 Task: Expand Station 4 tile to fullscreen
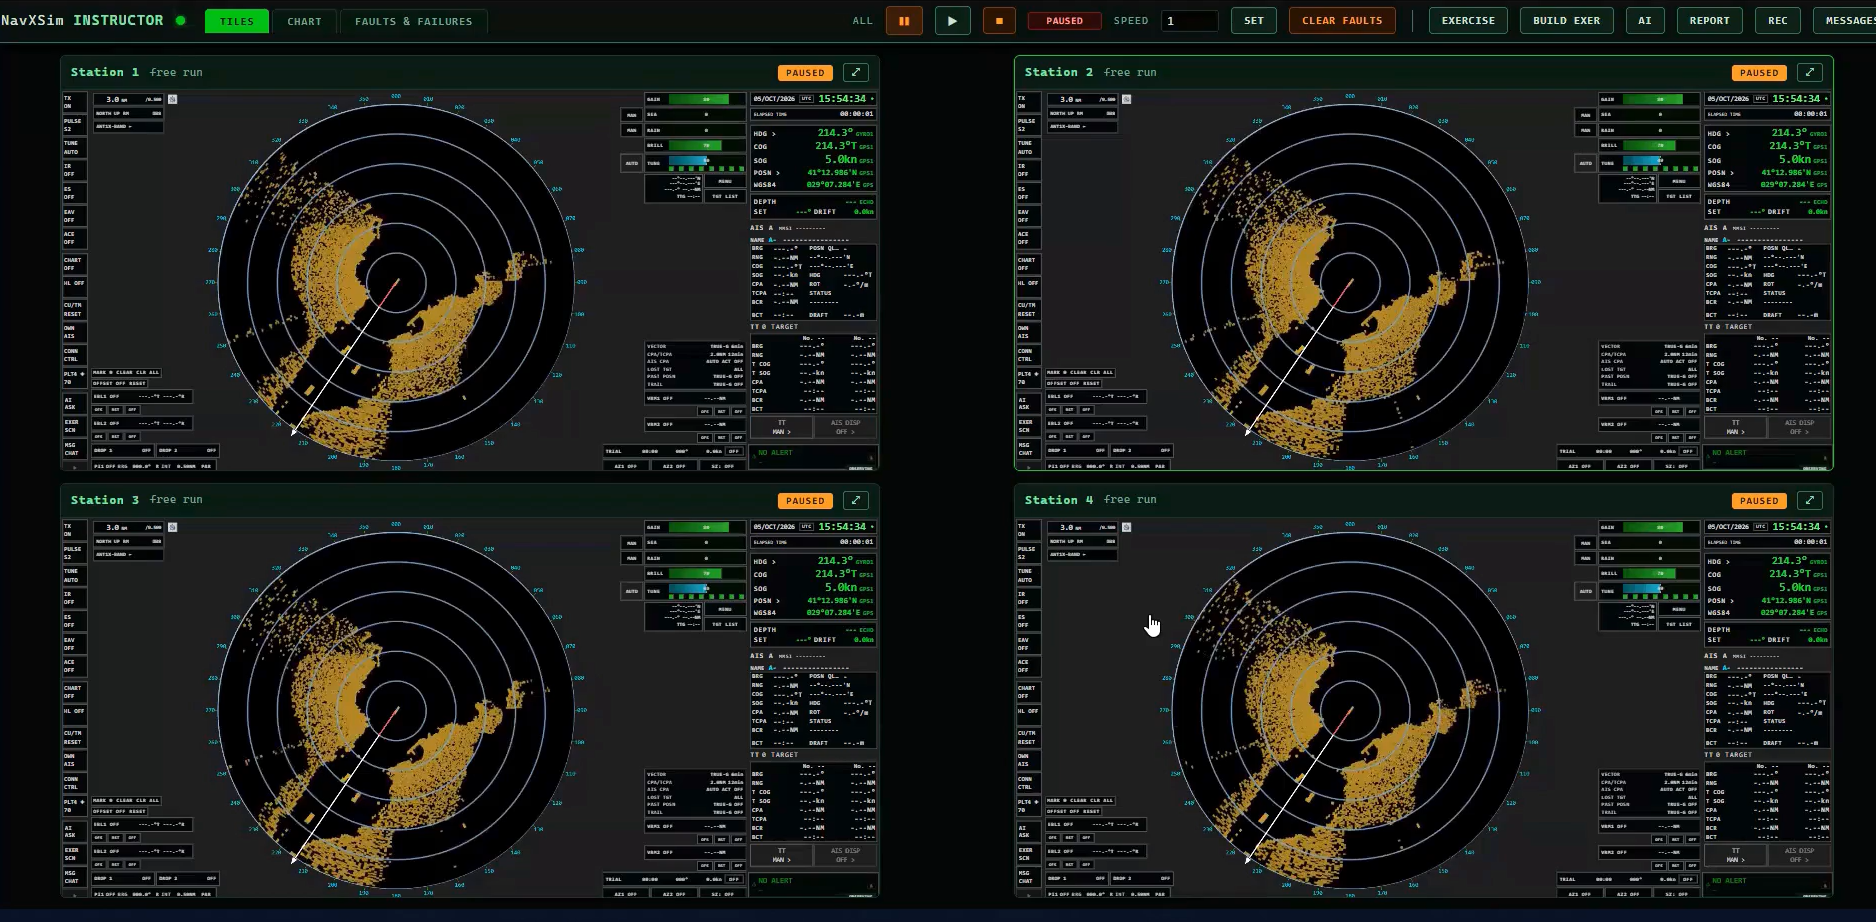click(1809, 500)
